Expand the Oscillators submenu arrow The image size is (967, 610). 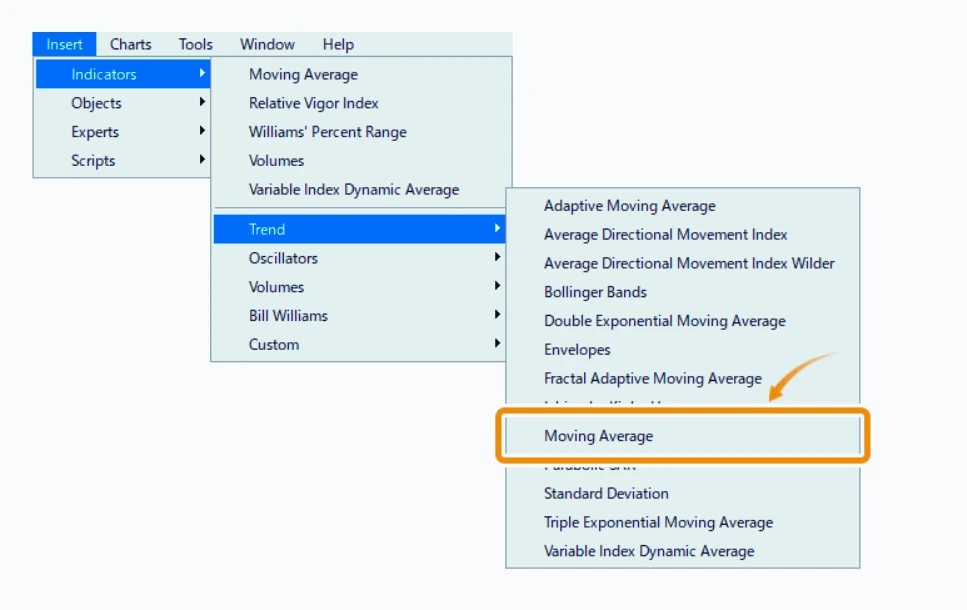point(497,257)
